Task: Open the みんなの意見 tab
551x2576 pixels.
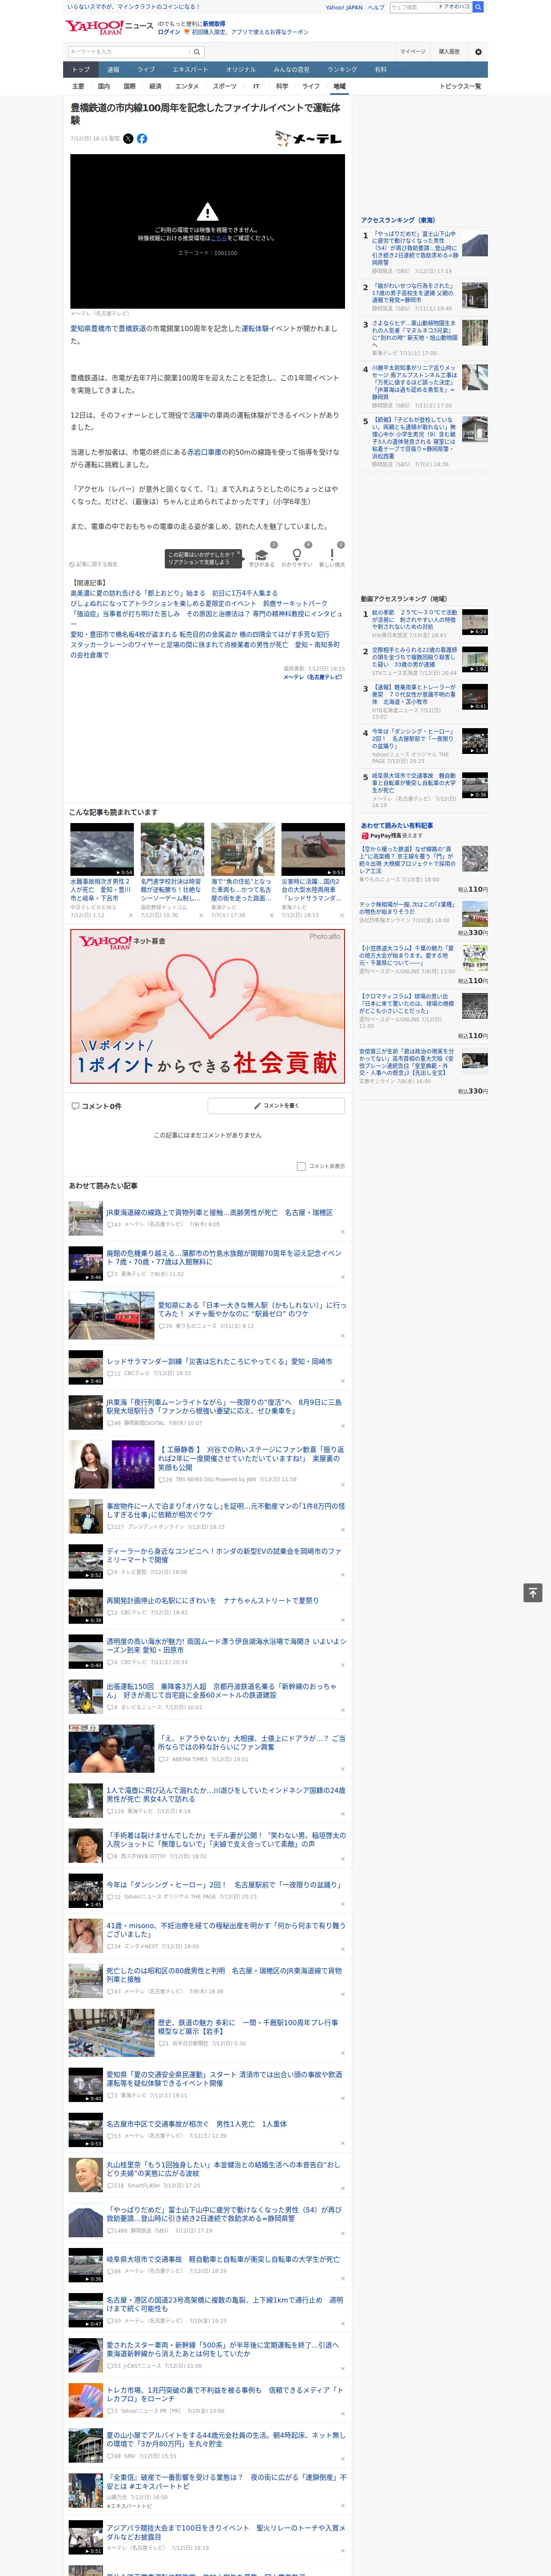Action: click(291, 70)
